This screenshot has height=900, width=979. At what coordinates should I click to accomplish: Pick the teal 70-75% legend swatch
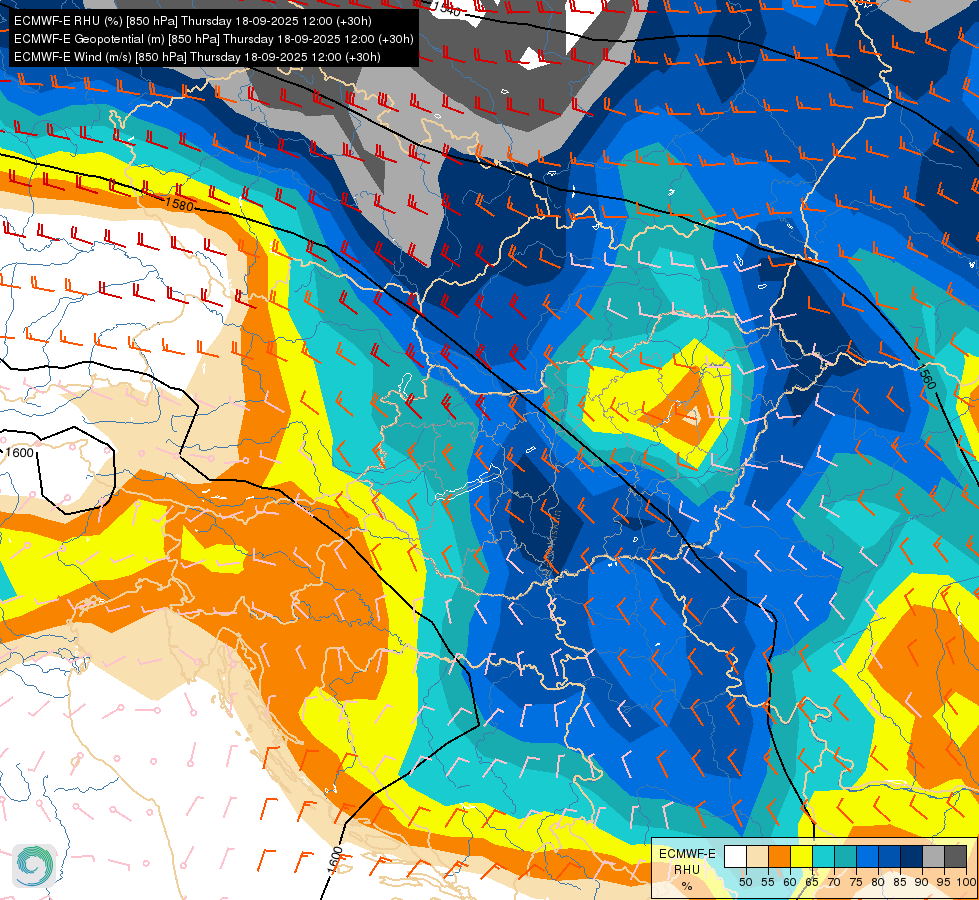click(845, 856)
